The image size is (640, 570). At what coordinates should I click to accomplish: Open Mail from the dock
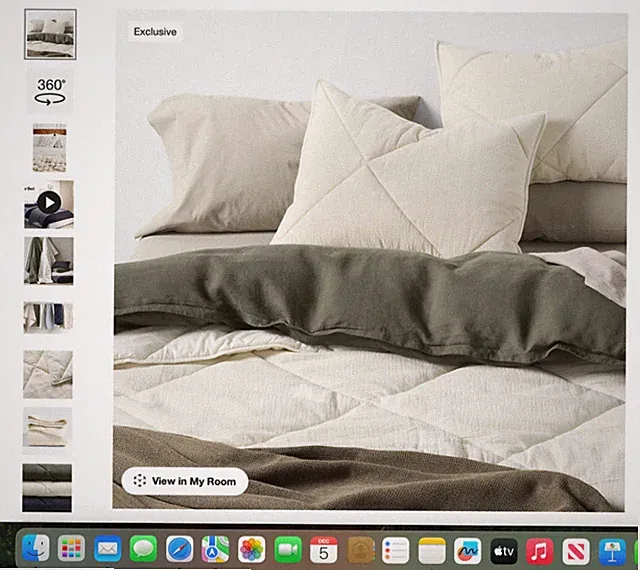(107, 549)
